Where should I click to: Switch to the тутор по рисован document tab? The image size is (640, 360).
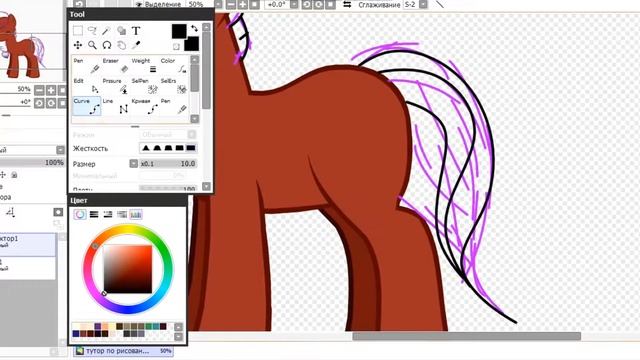[124, 351]
